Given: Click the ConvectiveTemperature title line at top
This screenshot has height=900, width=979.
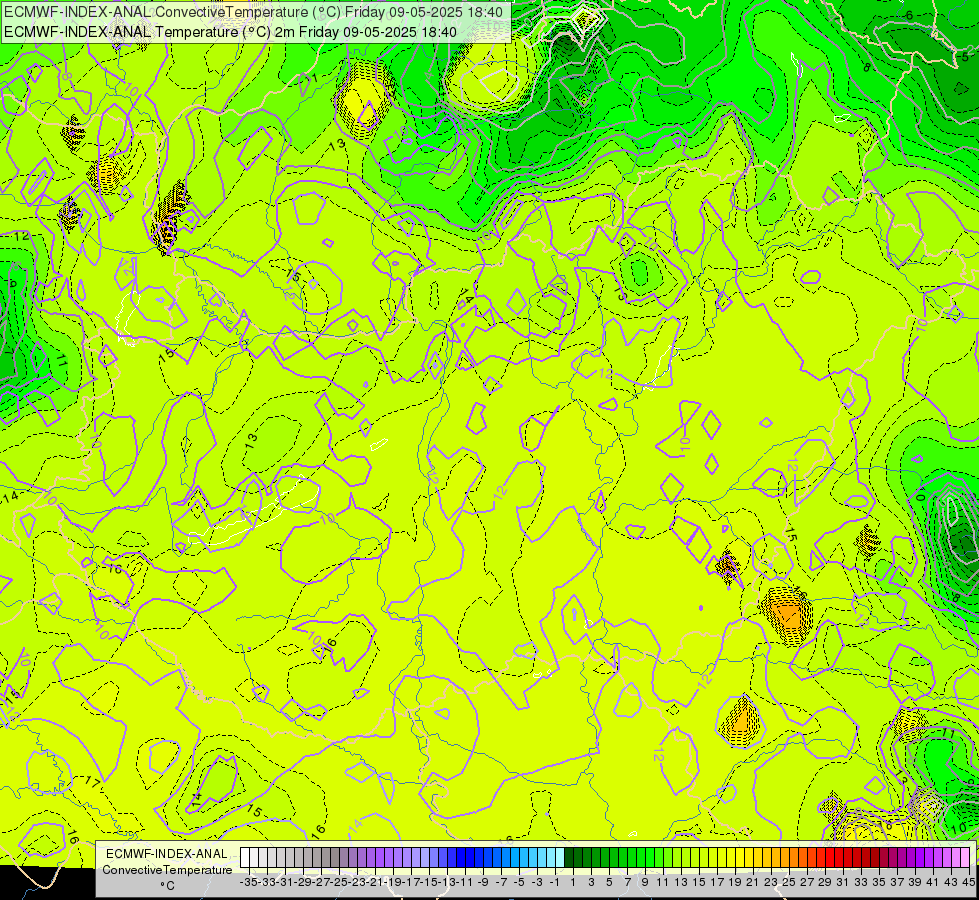Looking at the screenshot, I should [x=253, y=12].
